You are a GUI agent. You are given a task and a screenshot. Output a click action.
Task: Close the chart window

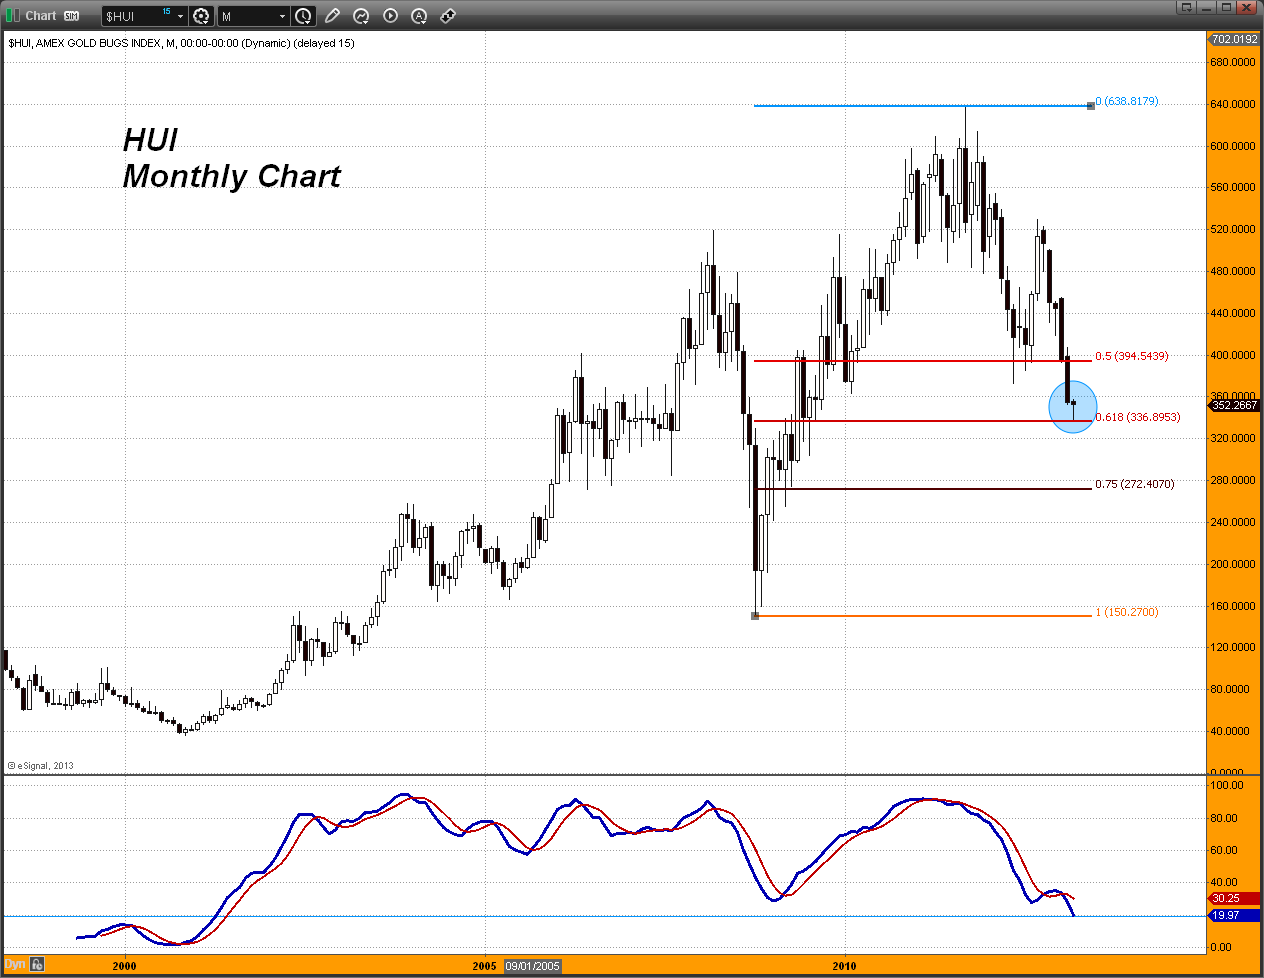point(1246,8)
